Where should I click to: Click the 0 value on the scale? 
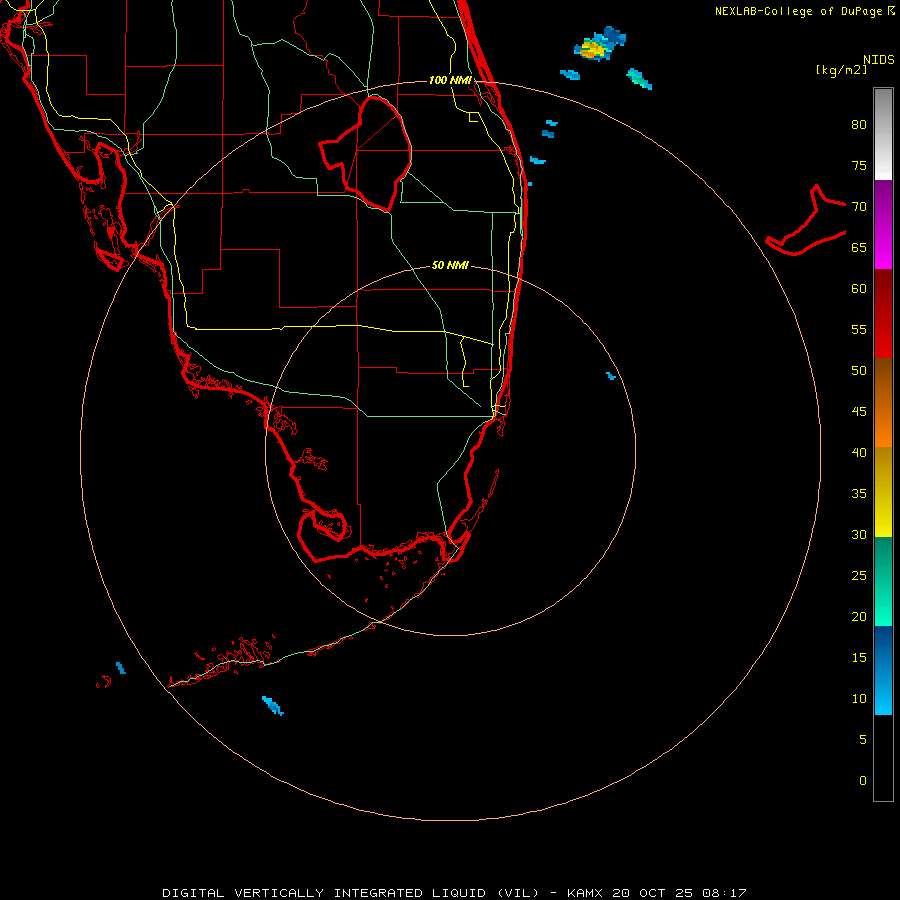(x=863, y=781)
